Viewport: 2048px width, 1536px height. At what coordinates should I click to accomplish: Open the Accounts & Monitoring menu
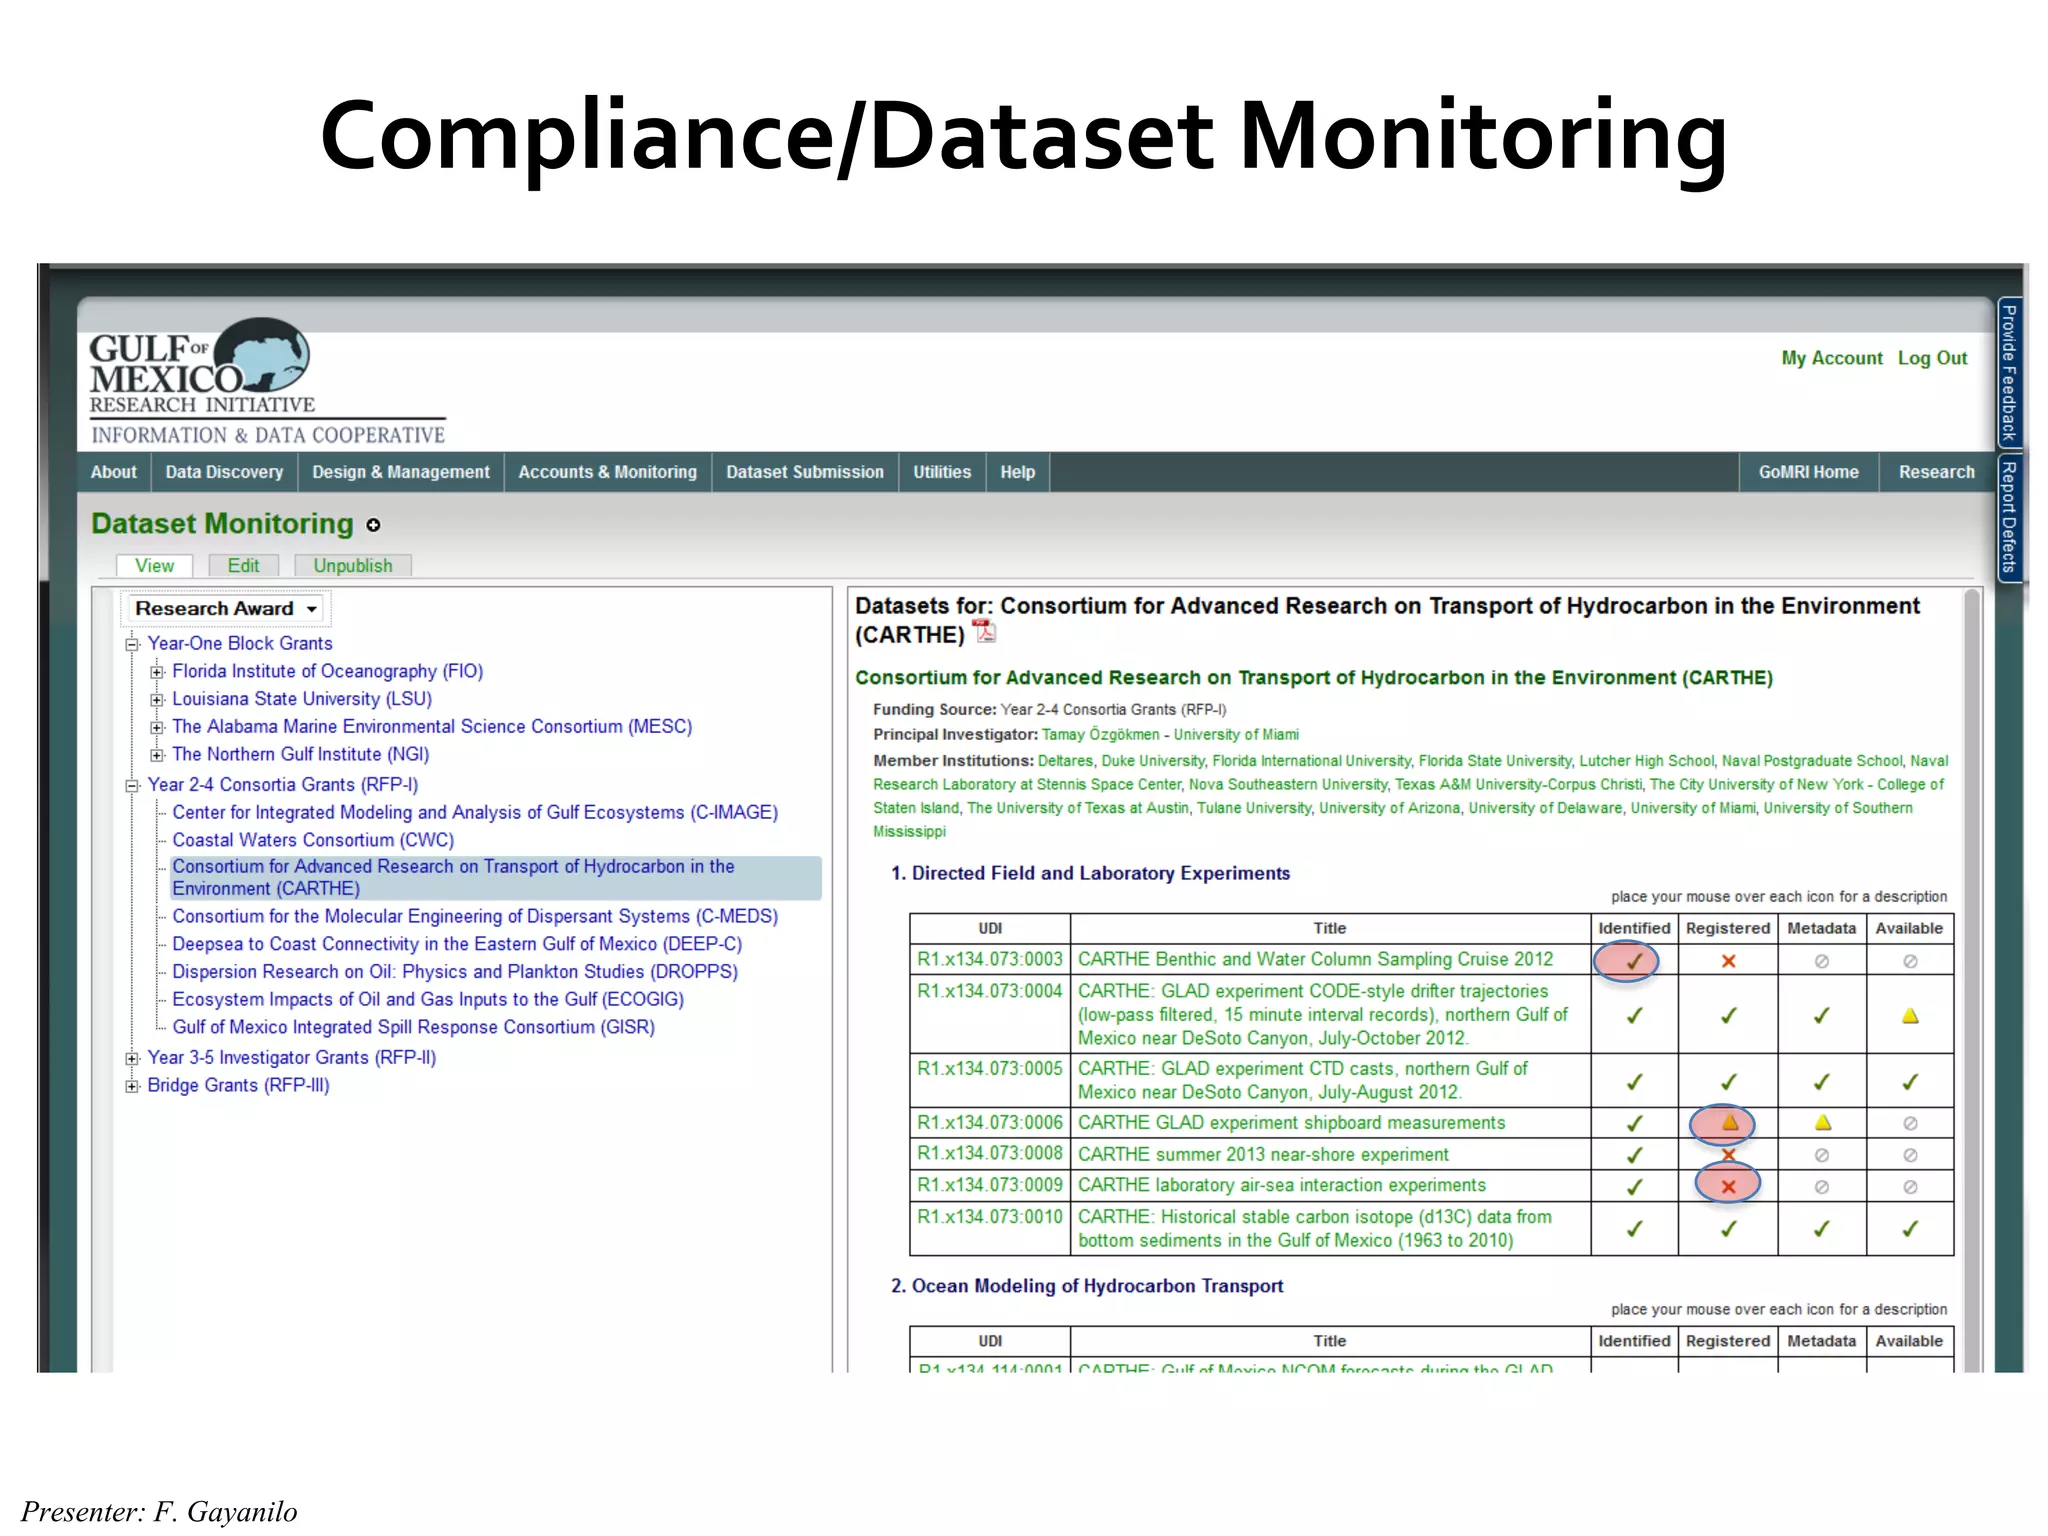(x=608, y=472)
